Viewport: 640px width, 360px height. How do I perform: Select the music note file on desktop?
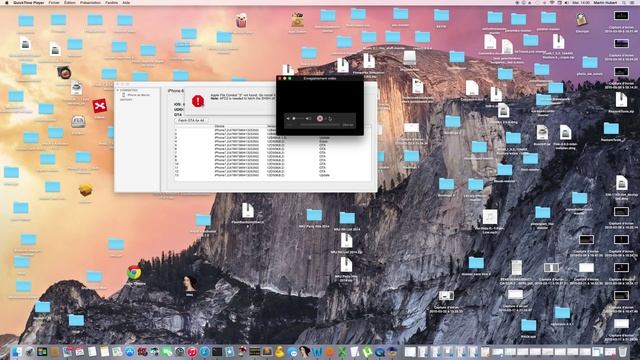click(490, 217)
